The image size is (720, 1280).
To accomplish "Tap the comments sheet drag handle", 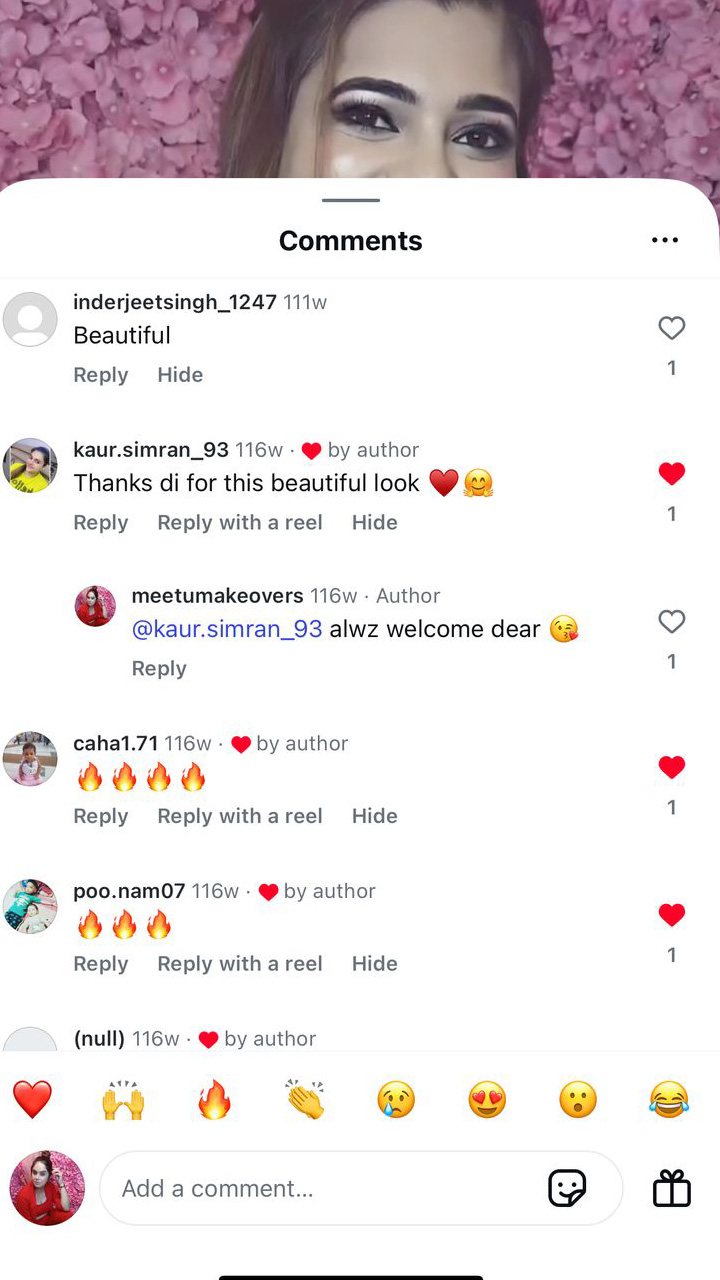I will [x=351, y=200].
